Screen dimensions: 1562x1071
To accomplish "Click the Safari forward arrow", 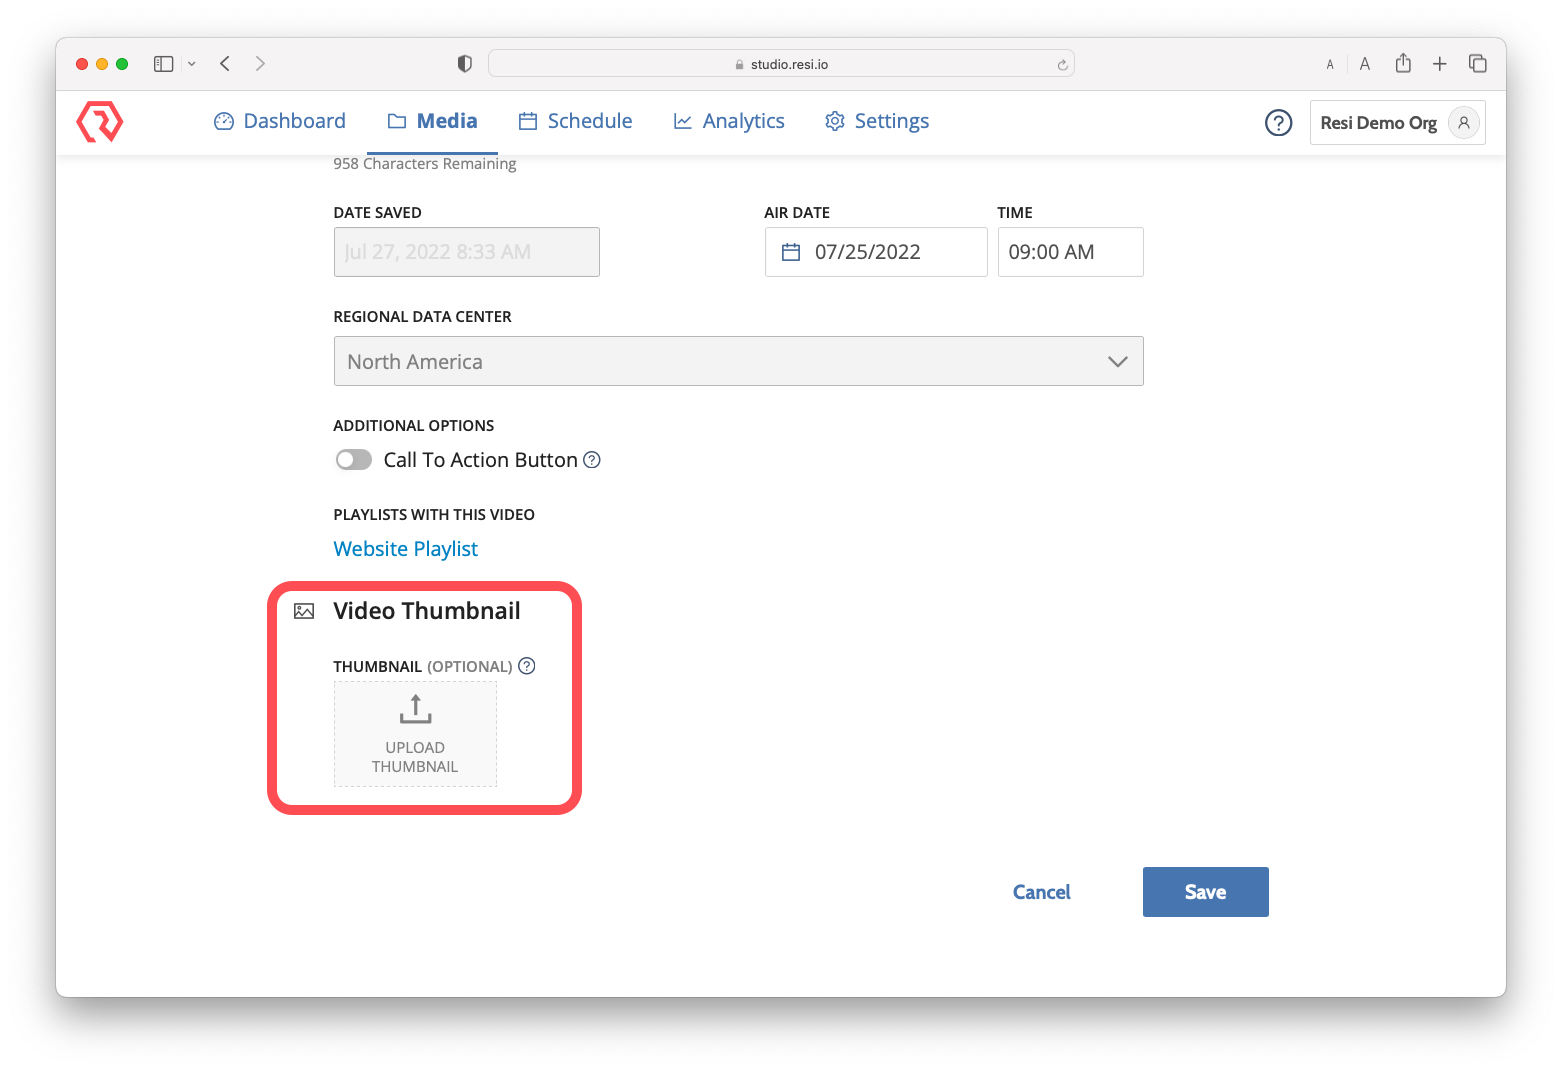I will (x=261, y=64).
